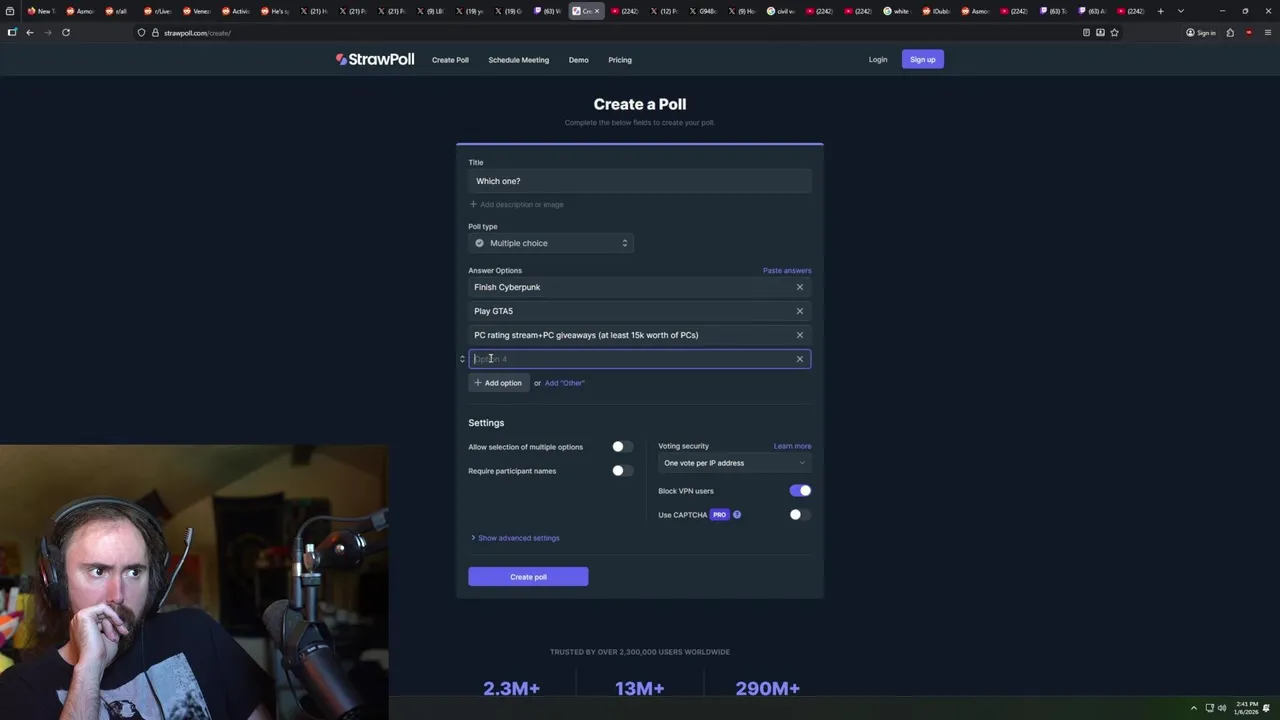Click the taskbar volume speaker icon

1223,708
